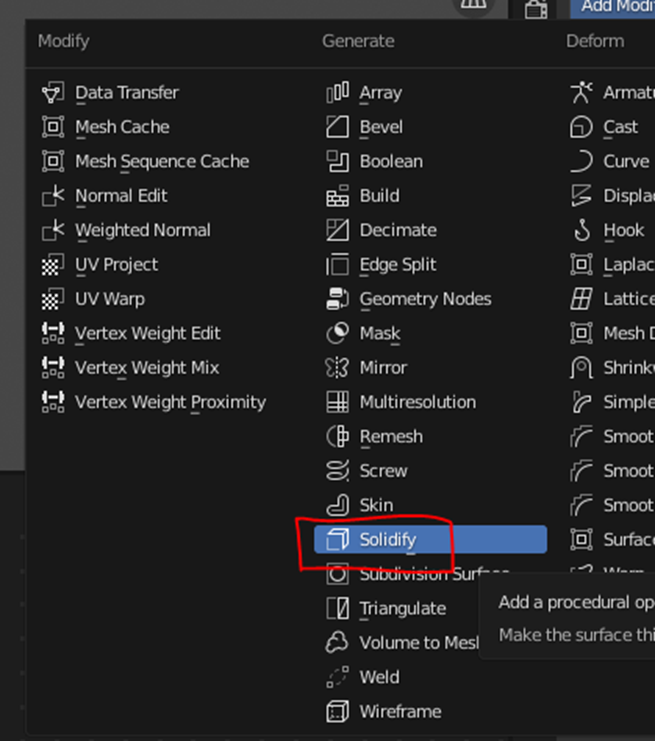Click the Data Transfer modifier icon
This screenshot has height=741, width=655.
[53, 93]
